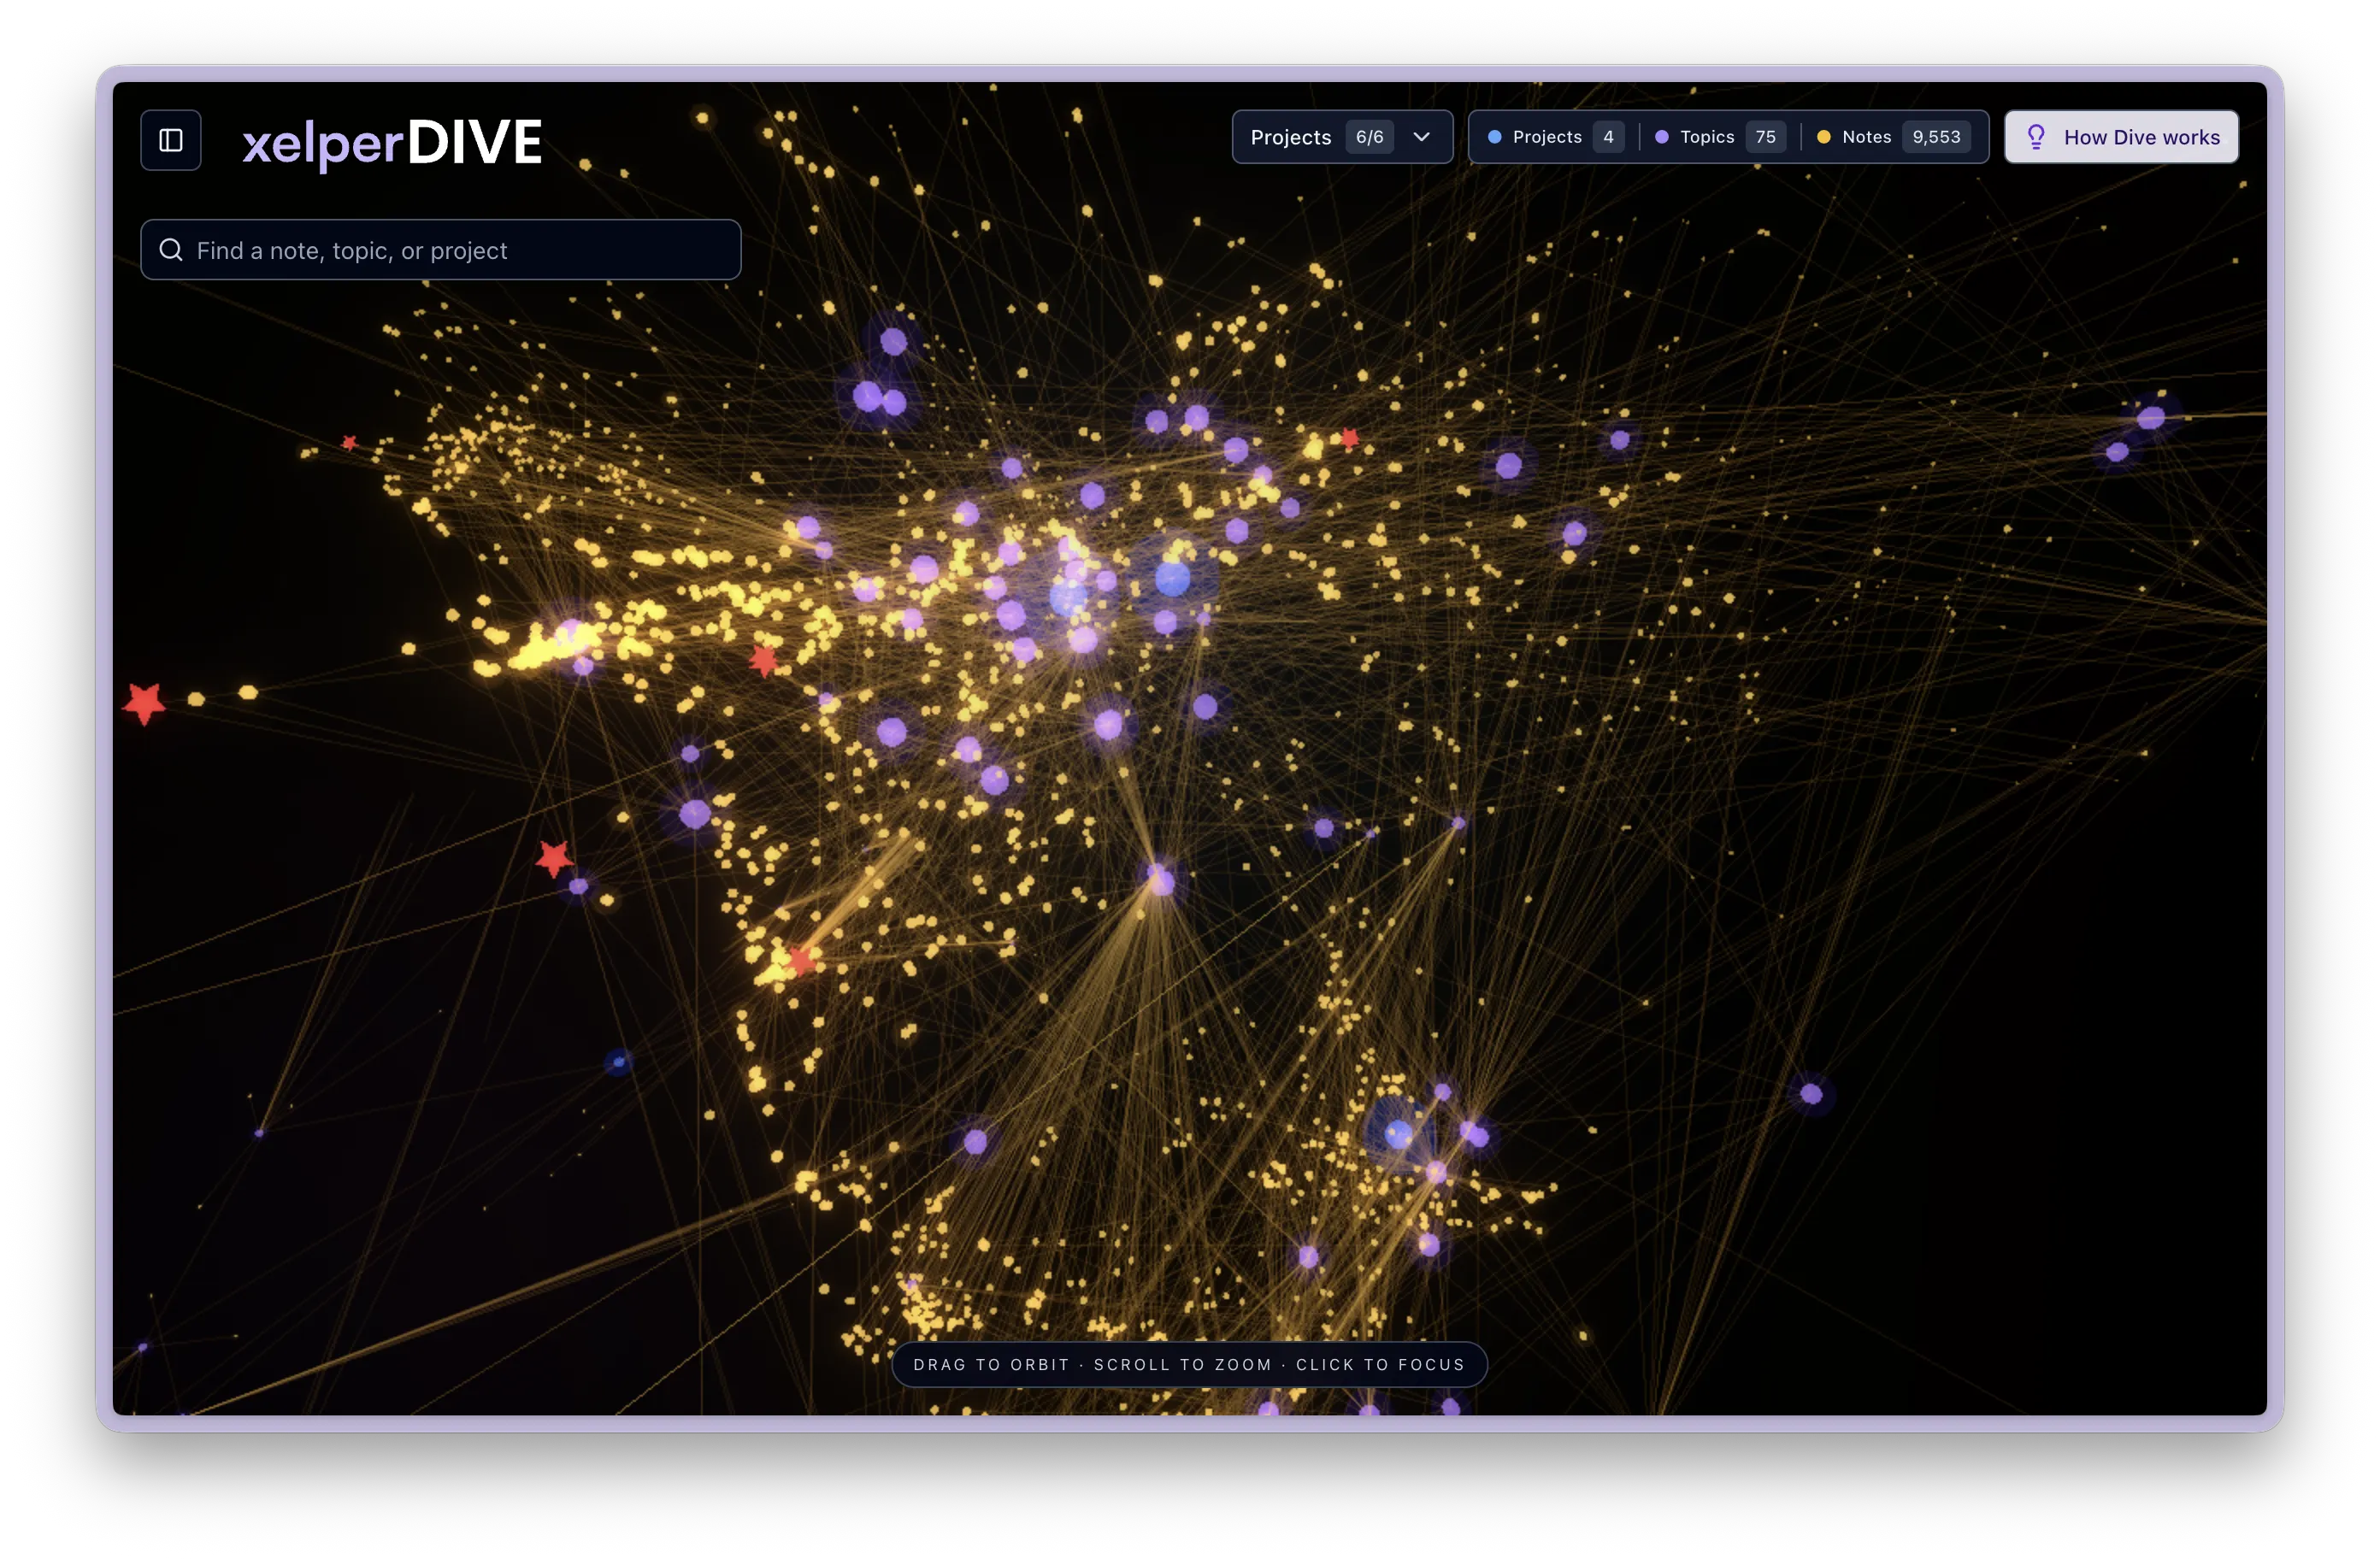Click the blue Projects legend dot
2380x1559 pixels.
[x=1494, y=137]
